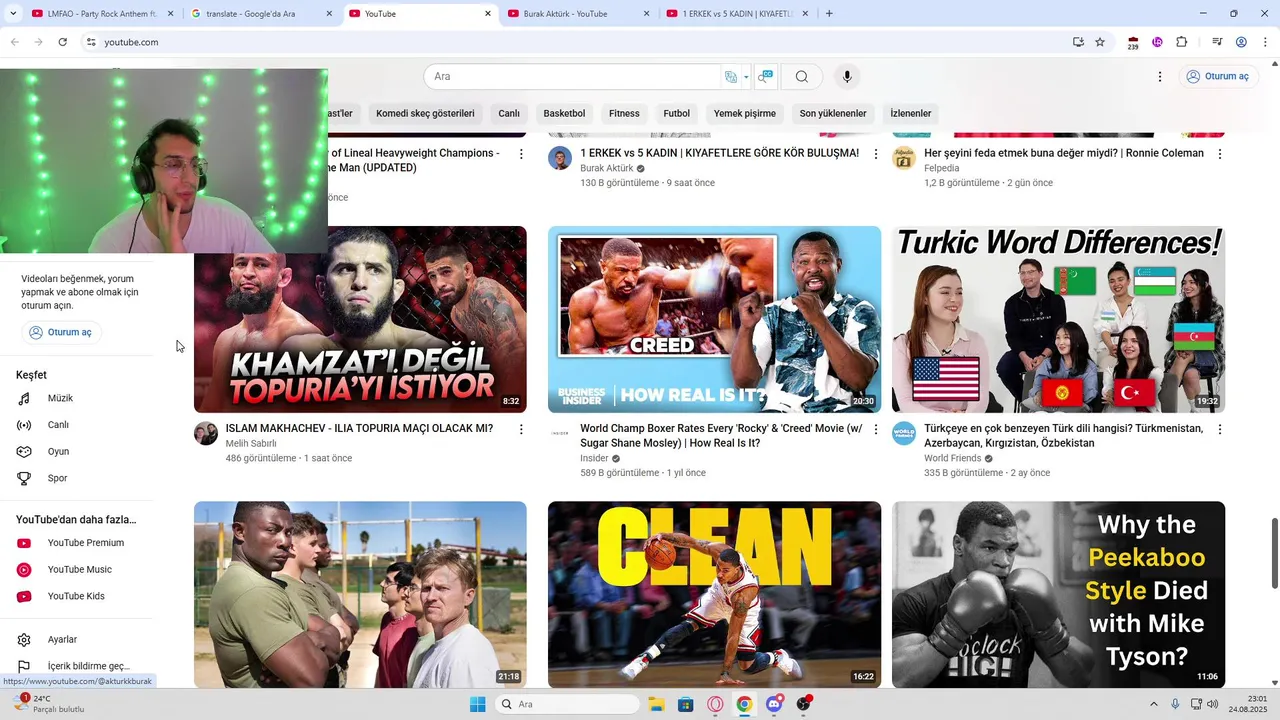Screen dimensions: 1280x720
Task: Click Oturum aç button in header
Action: click(x=1218, y=77)
